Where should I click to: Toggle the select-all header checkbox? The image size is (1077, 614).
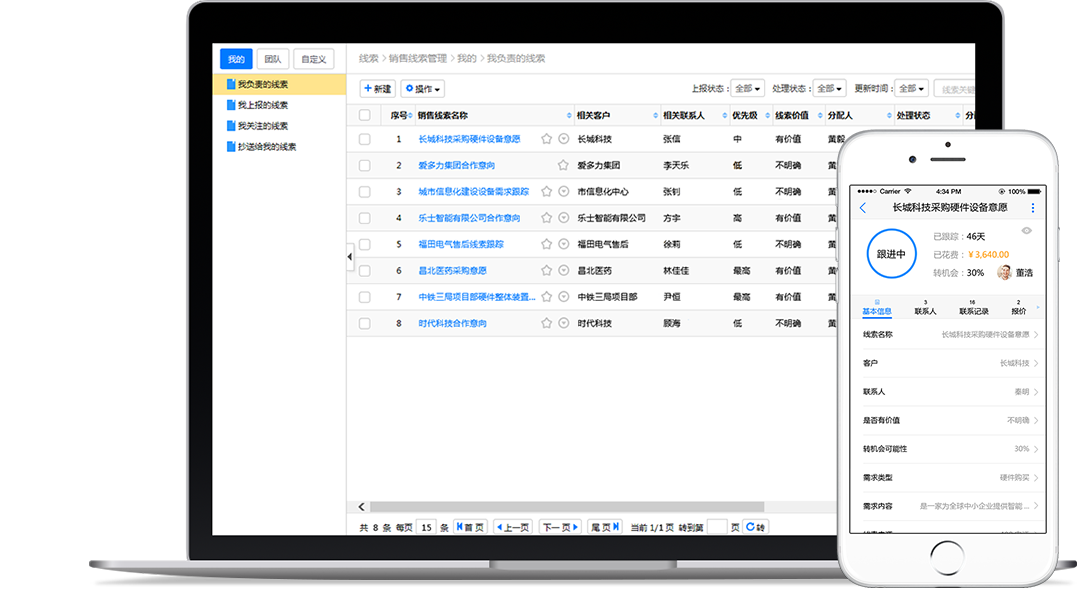365,115
